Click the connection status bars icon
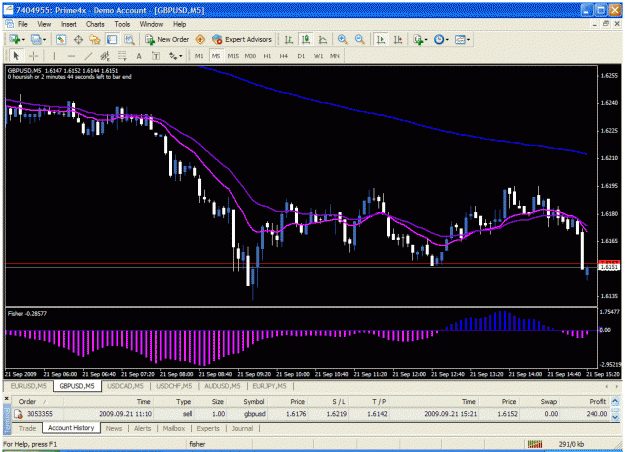The image size is (625, 452). tap(535, 444)
